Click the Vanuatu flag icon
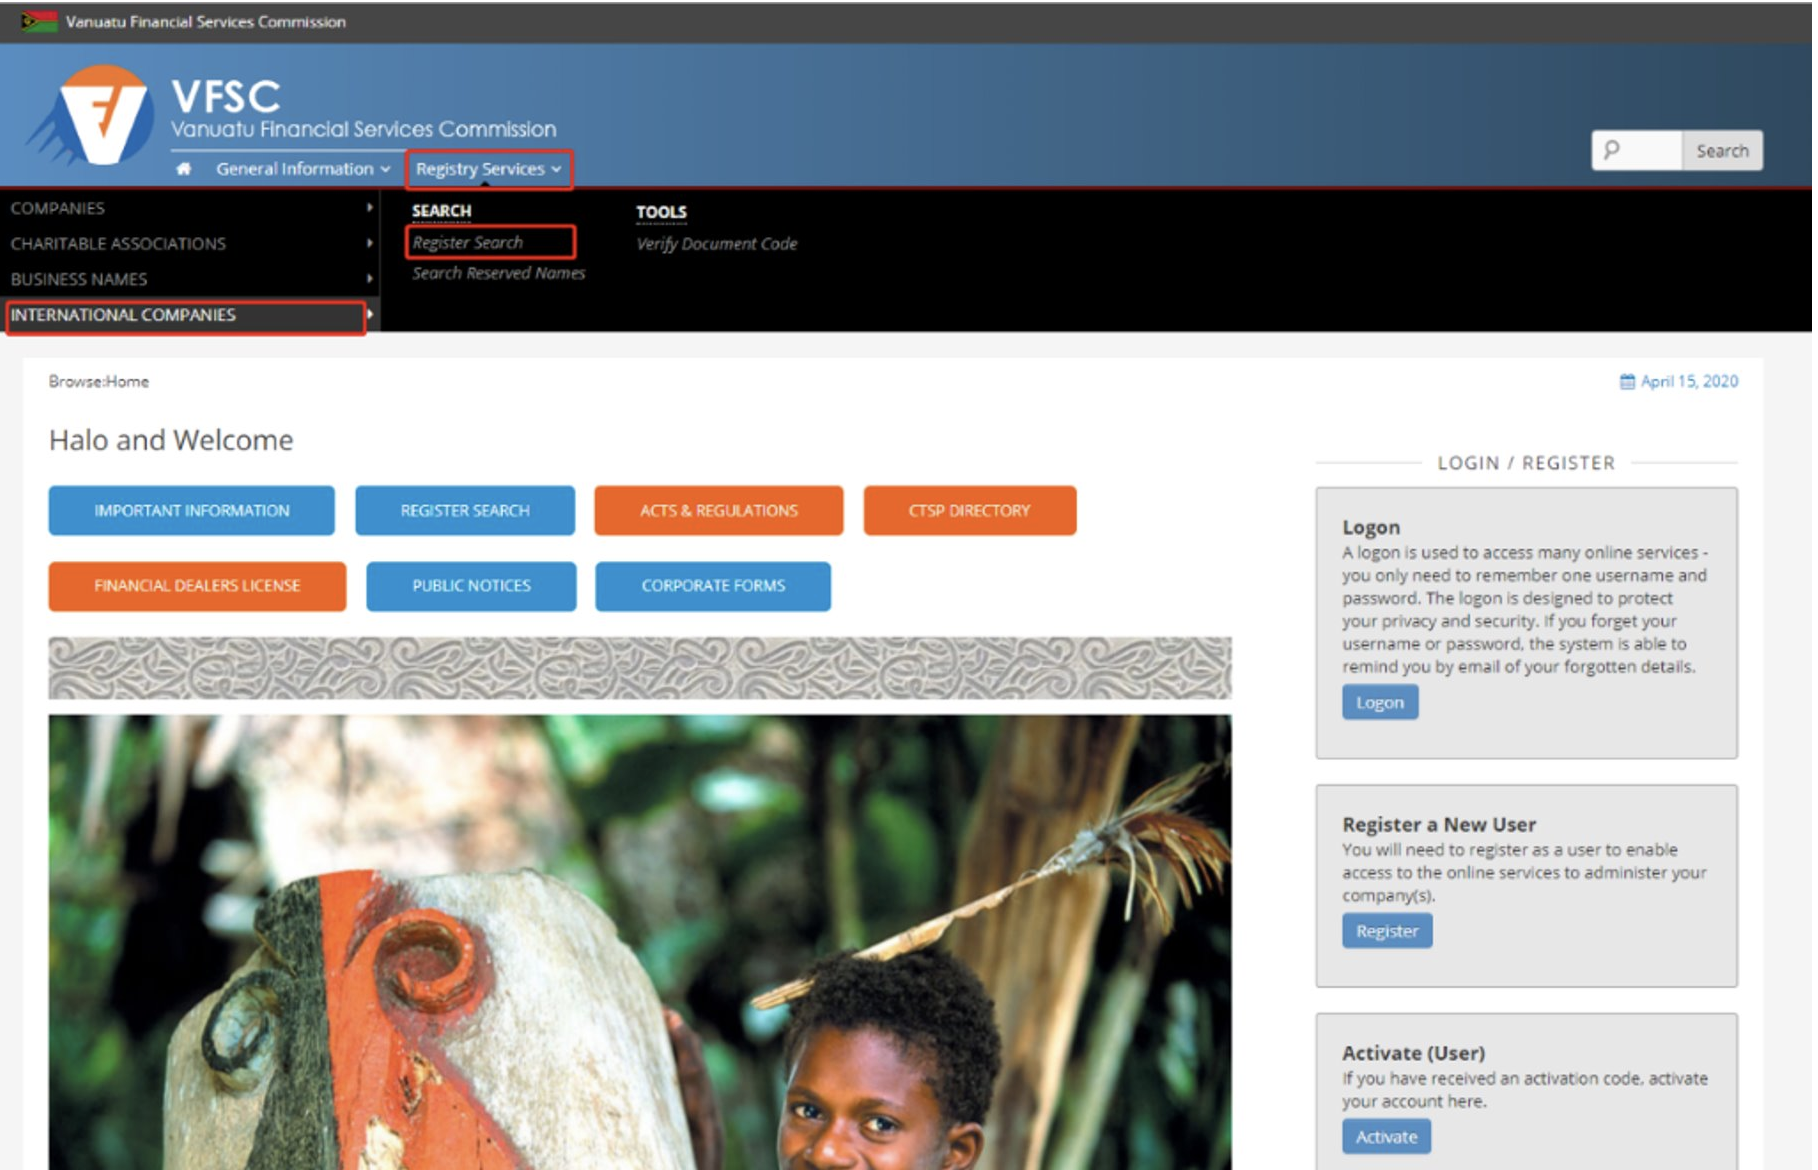Image resolution: width=1818 pixels, height=1170 pixels. tap(39, 21)
